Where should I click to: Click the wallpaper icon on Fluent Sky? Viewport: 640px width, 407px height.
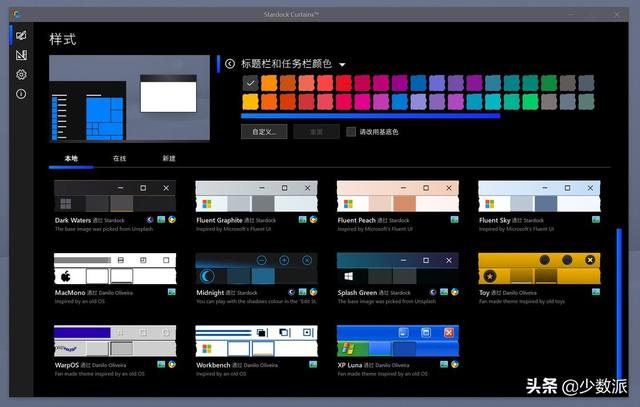point(596,220)
